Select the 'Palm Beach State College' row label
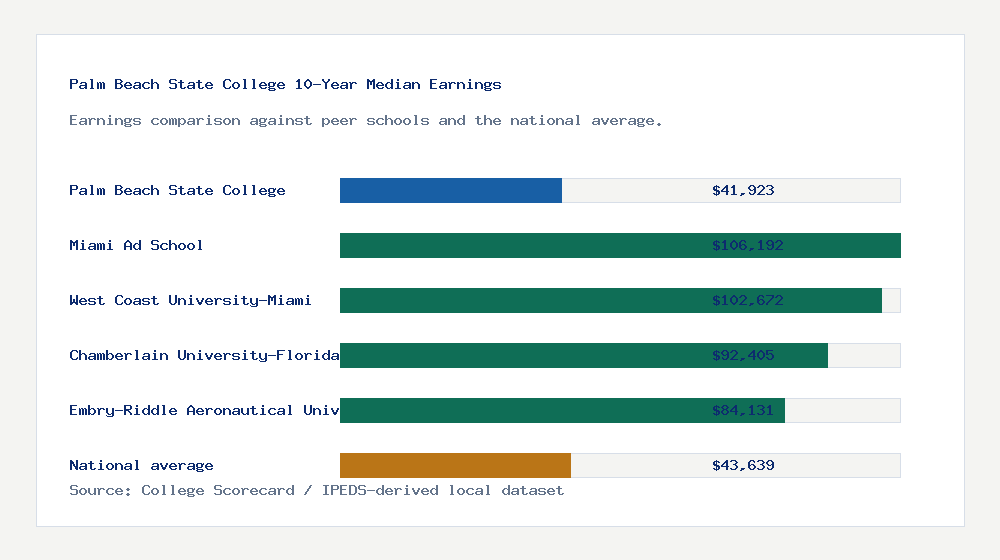 [x=177, y=190]
